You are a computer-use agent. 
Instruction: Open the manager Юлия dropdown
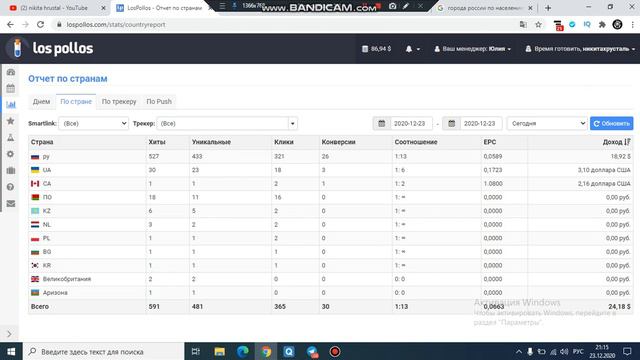(473, 49)
